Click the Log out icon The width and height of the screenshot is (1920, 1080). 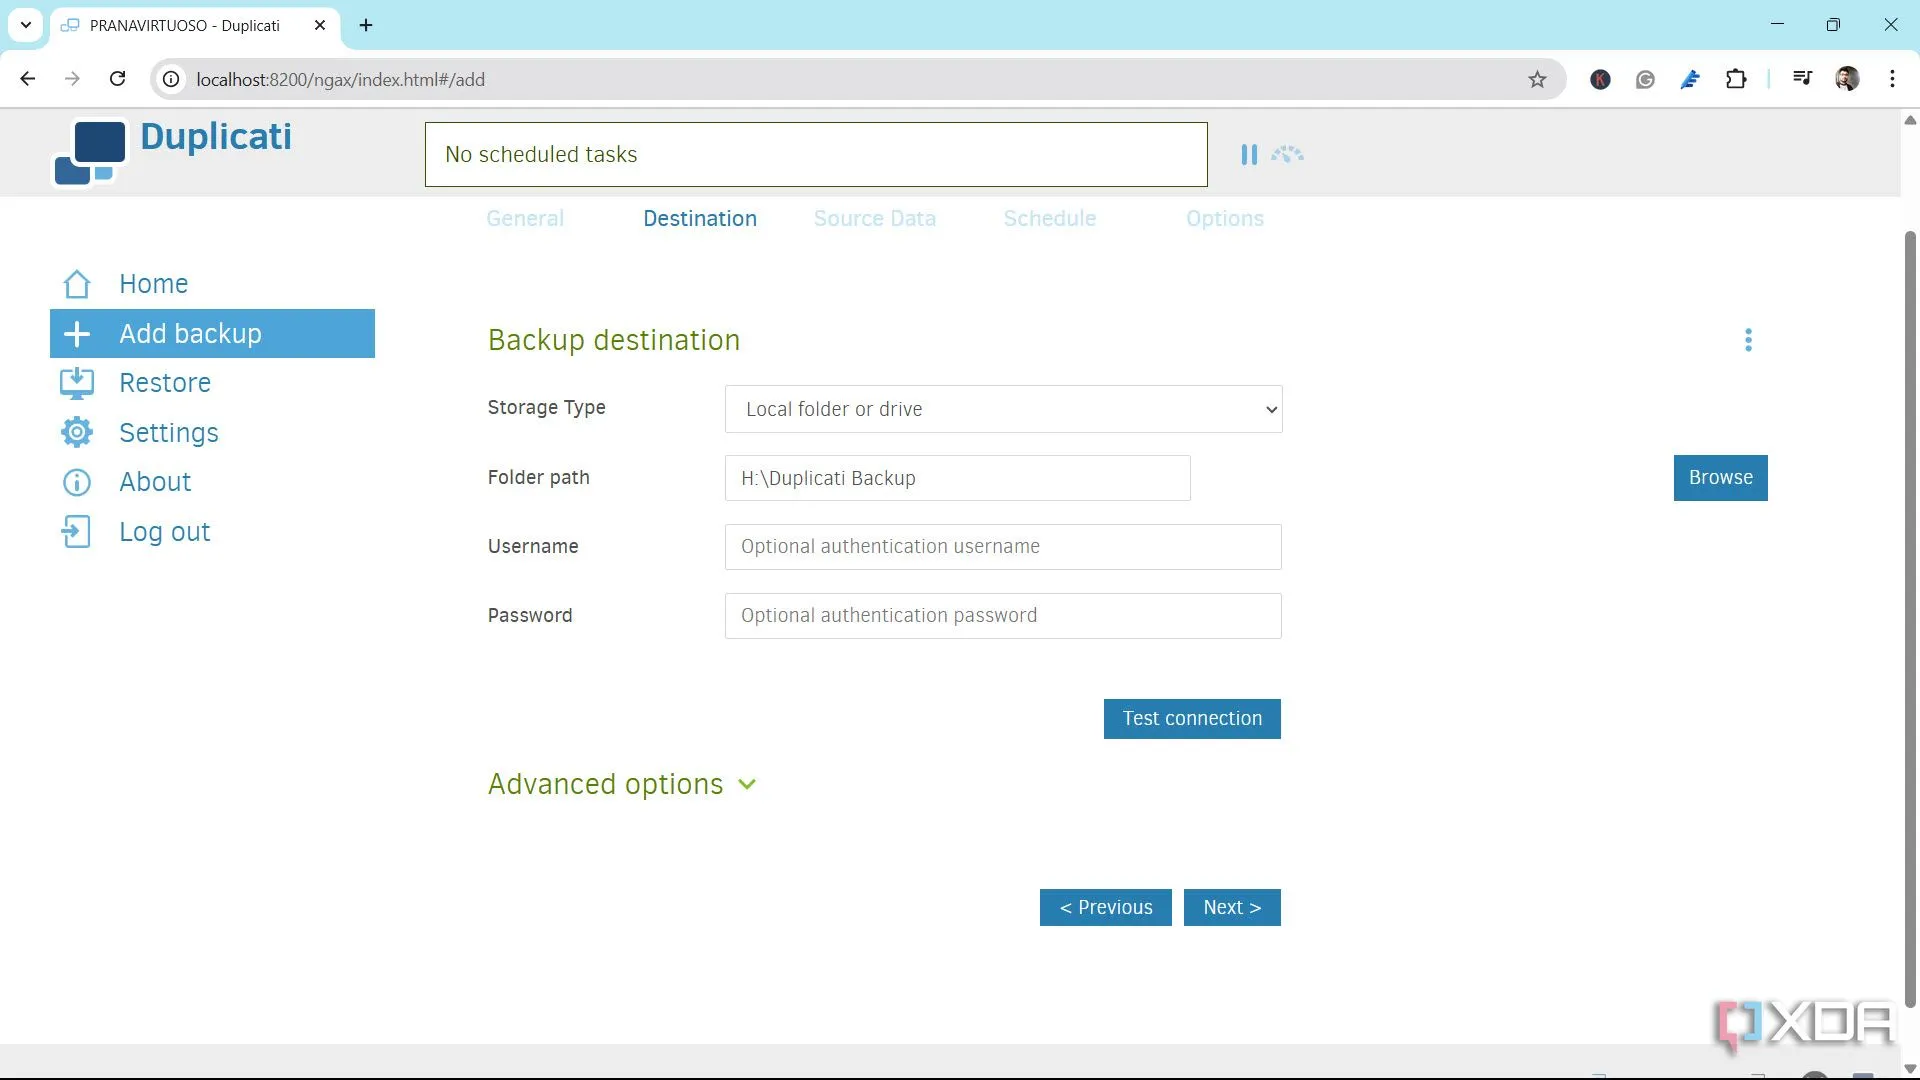pyautogui.click(x=77, y=532)
